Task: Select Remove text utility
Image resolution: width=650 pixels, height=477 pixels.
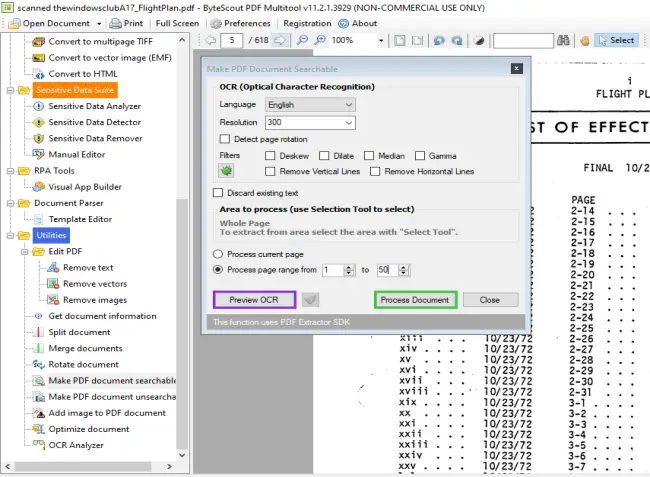Action: tap(88, 268)
